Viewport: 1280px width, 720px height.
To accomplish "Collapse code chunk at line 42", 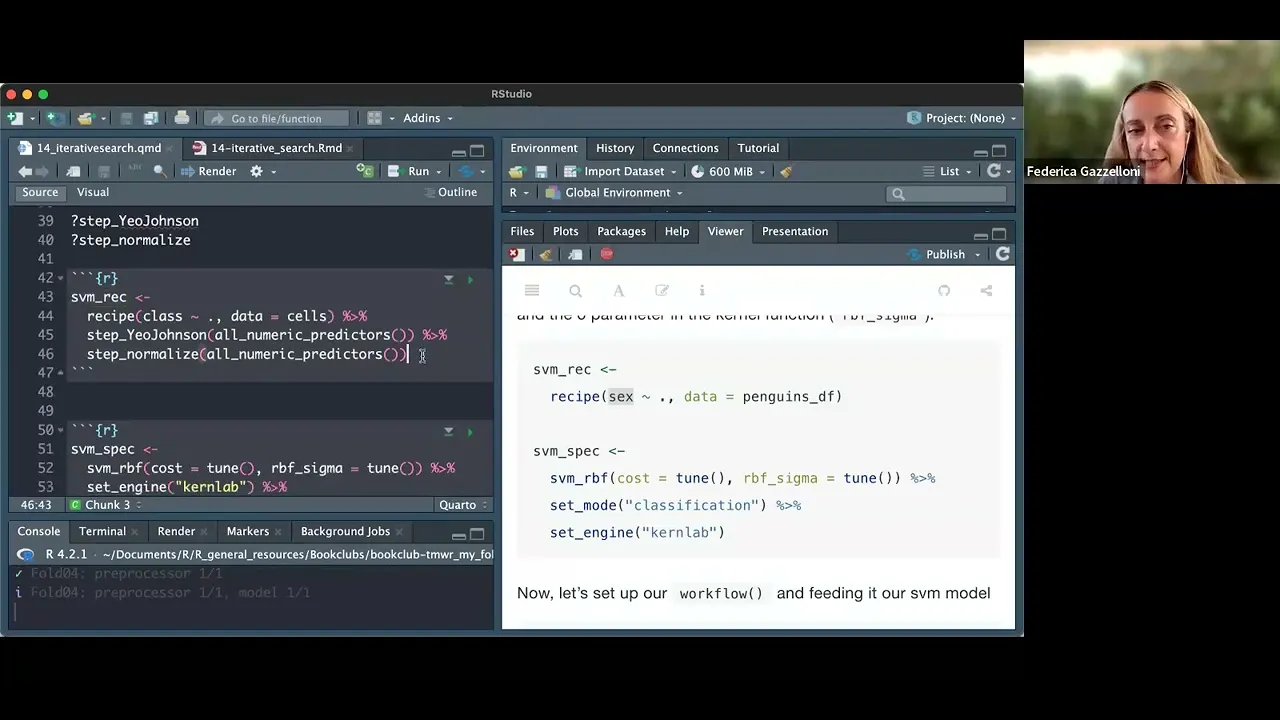I will pos(61,278).
